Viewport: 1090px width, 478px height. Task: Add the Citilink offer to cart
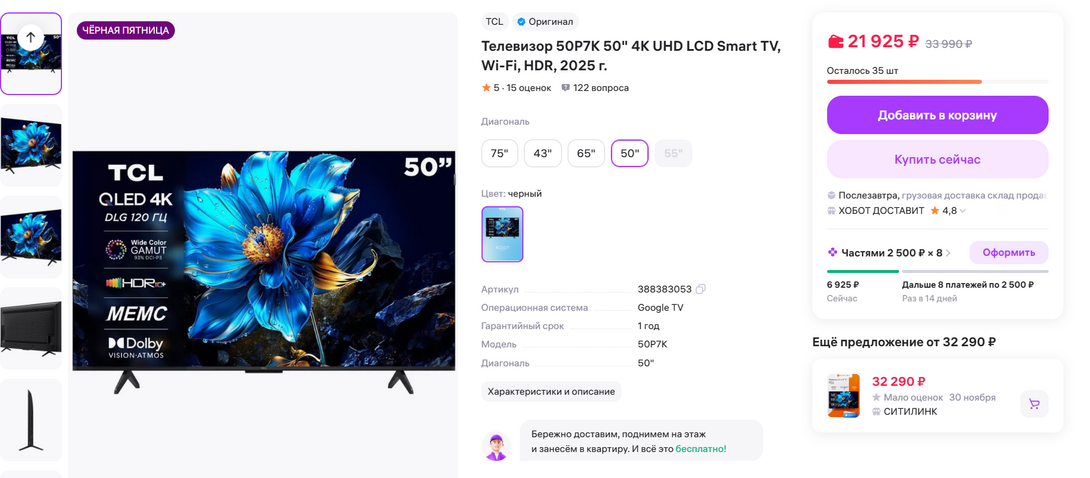1034,404
